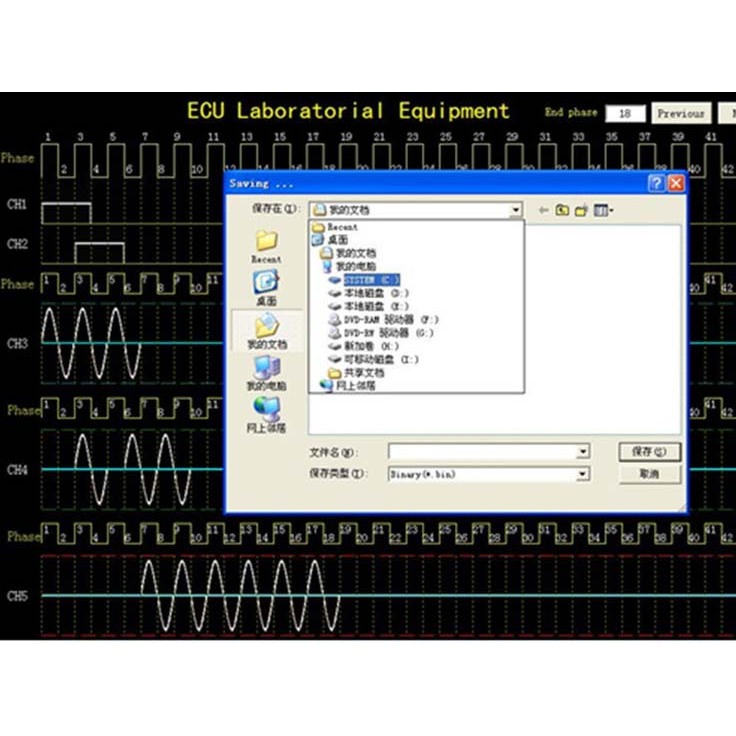Click the back arrow in save dialog toolbar
Image resolution: width=736 pixels, height=736 pixels.
543,210
